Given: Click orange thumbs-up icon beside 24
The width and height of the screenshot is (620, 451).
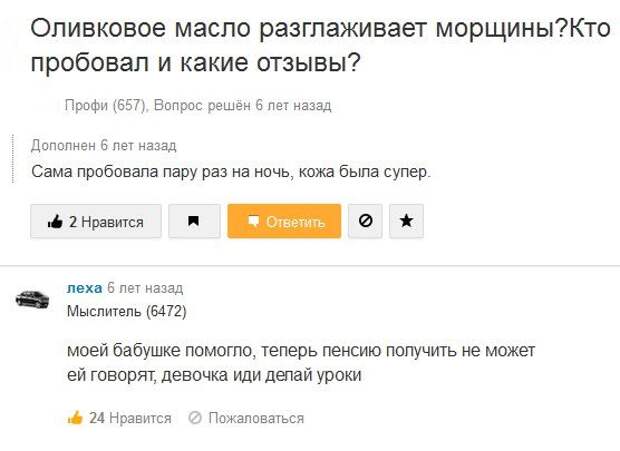Looking at the screenshot, I should point(75,418).
